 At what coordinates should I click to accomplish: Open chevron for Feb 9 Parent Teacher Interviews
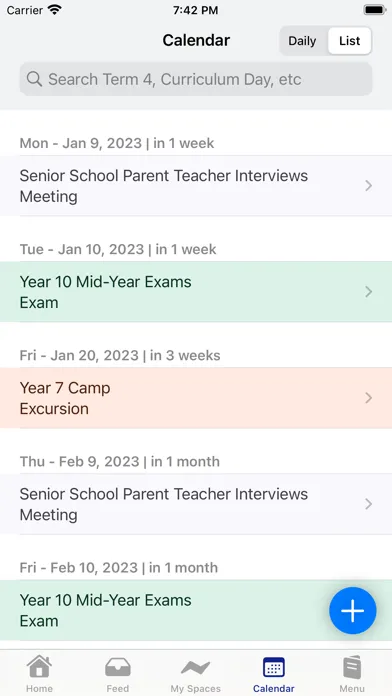[x=368, y=504]
